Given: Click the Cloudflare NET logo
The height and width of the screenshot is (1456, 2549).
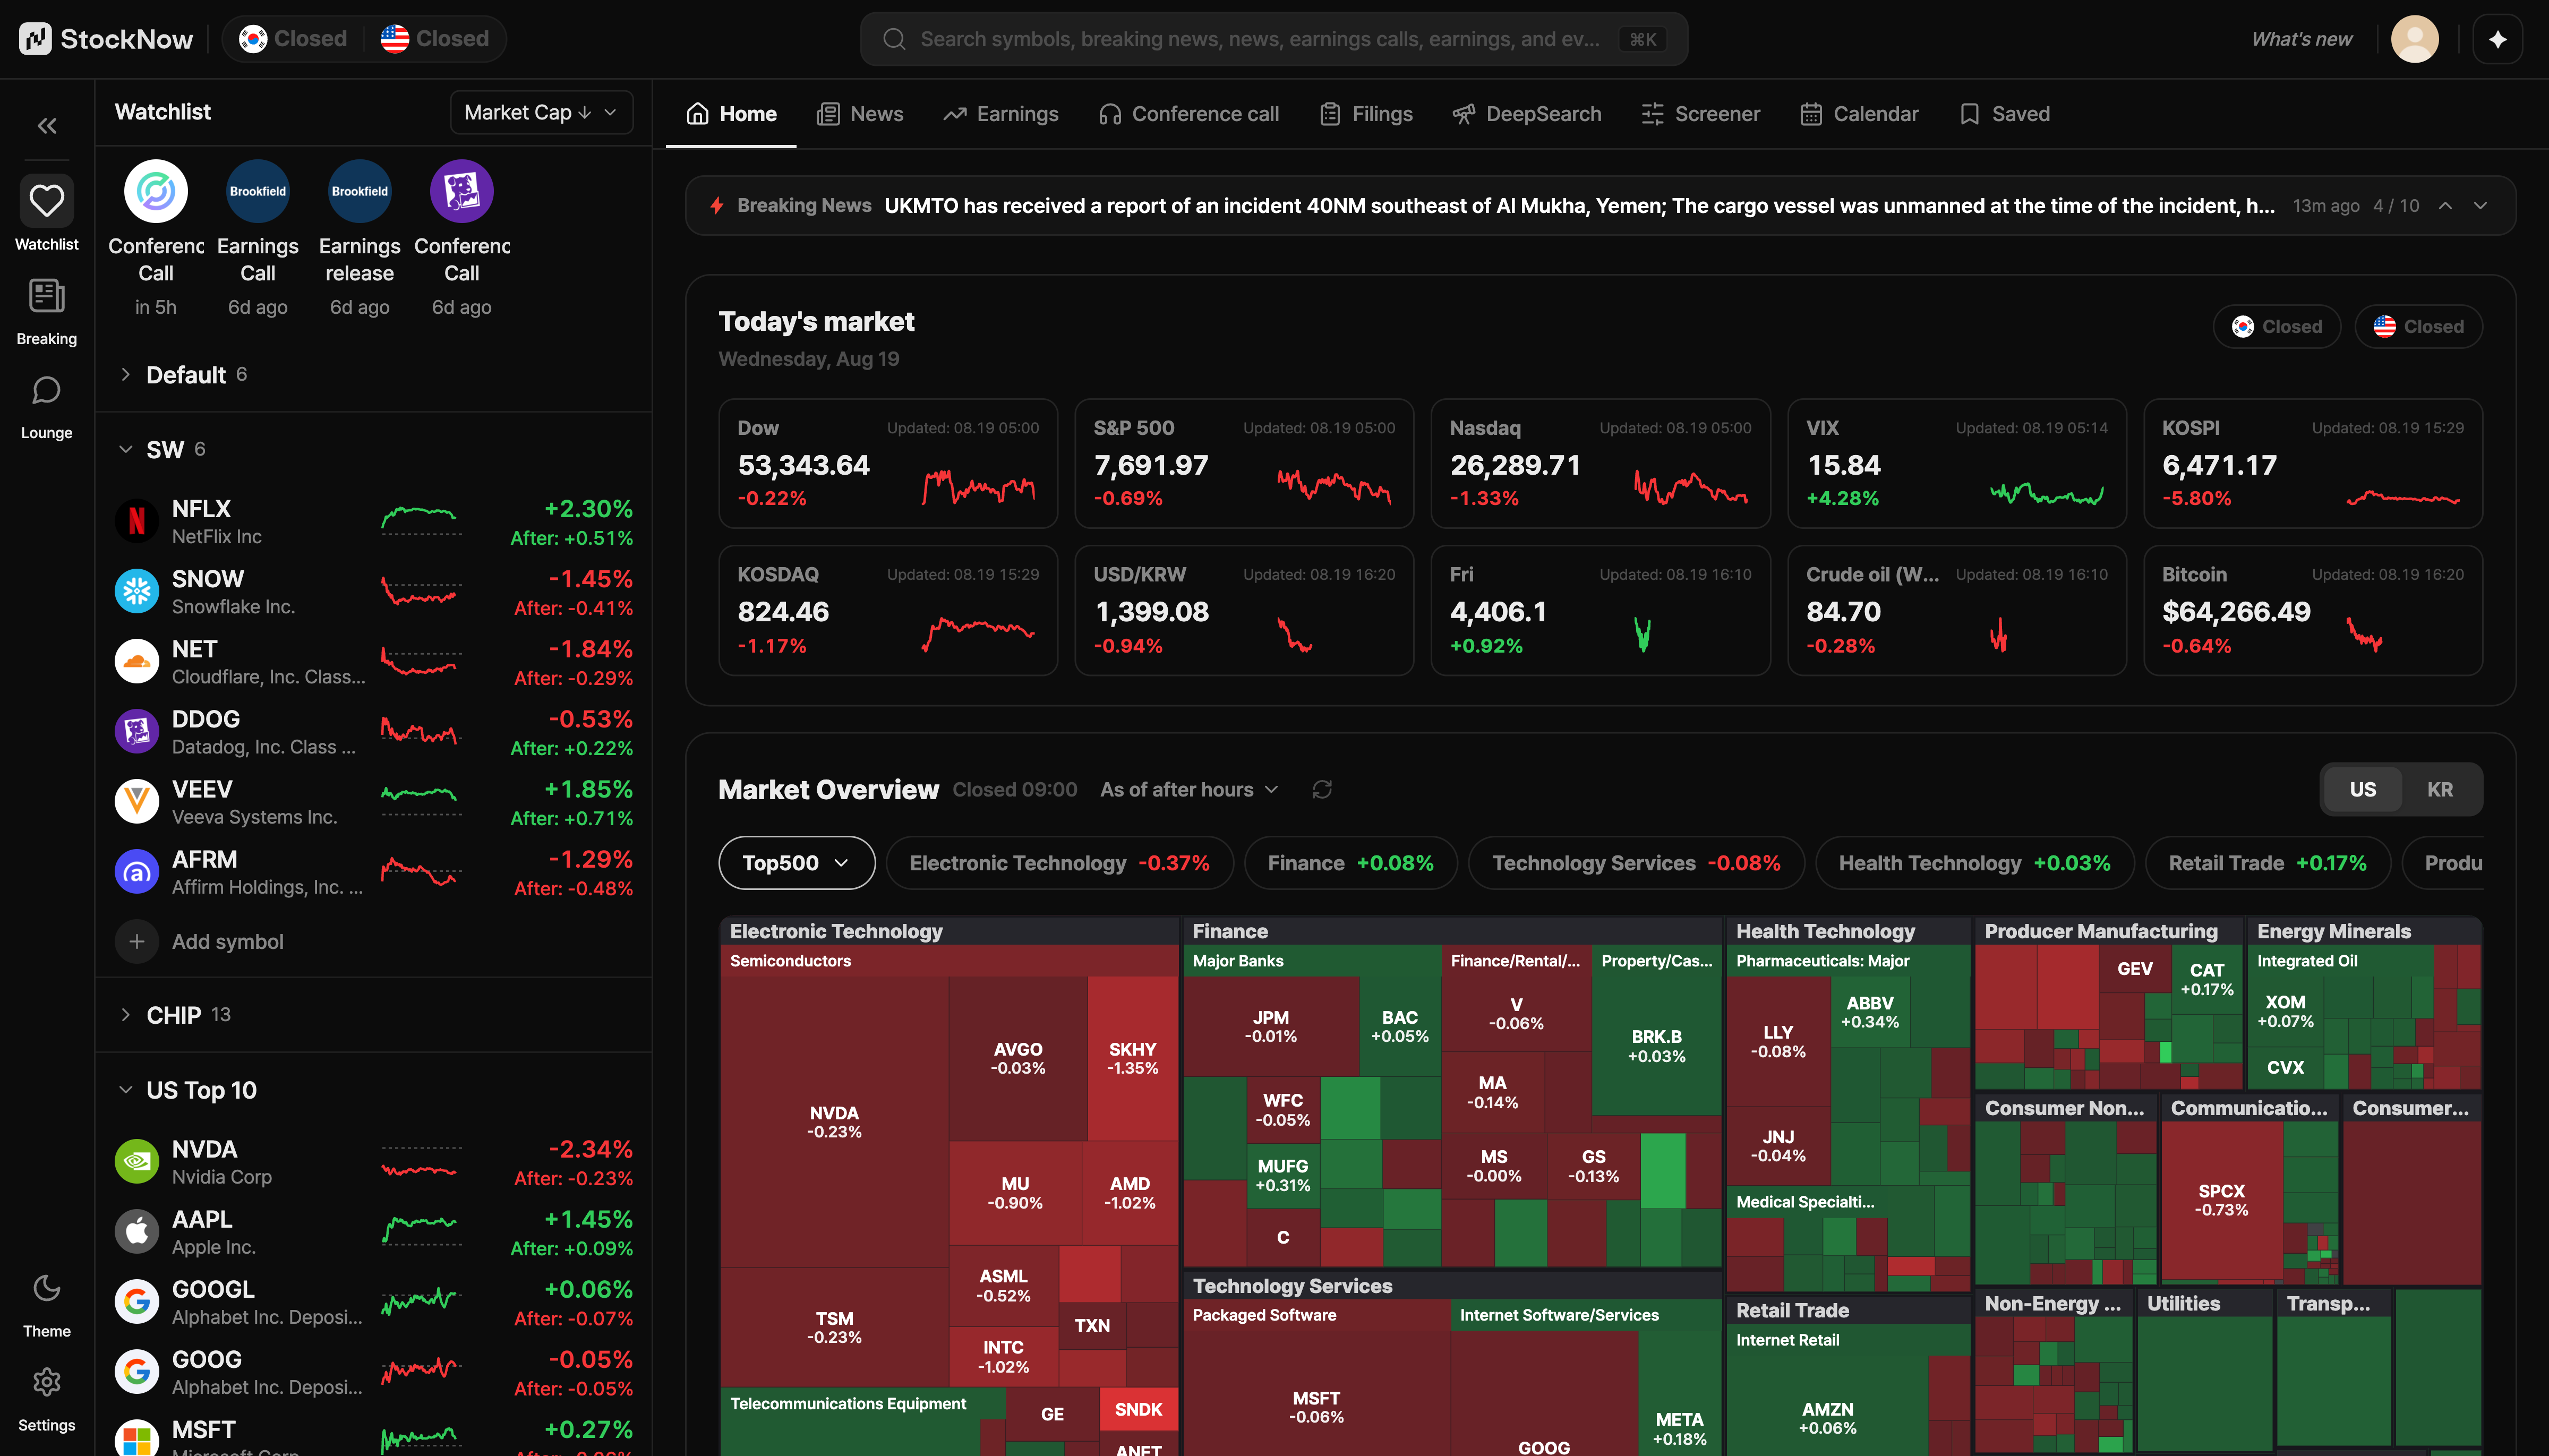Looking at the screenshot, I should [137, 661].
